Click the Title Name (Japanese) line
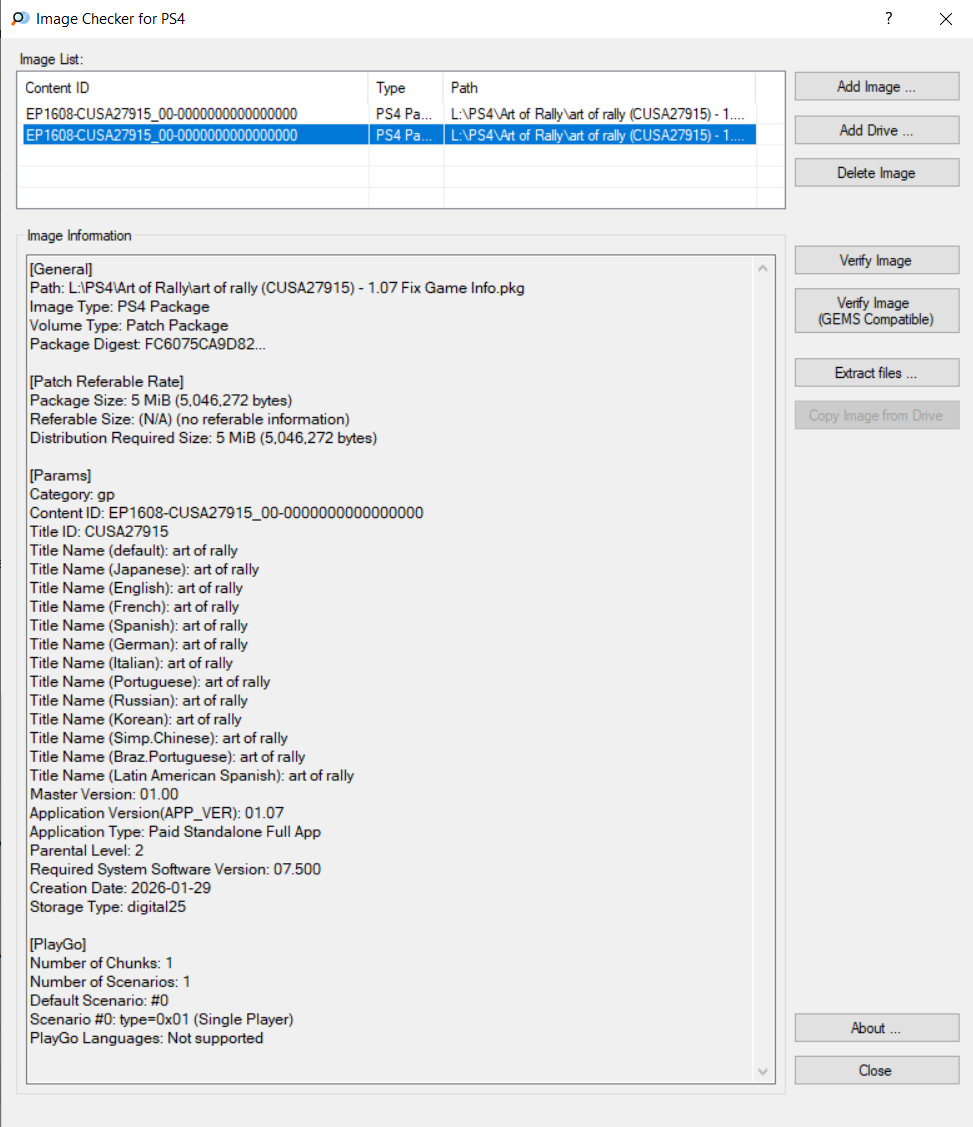This screenshot has width=973, height=1127. 144,569
